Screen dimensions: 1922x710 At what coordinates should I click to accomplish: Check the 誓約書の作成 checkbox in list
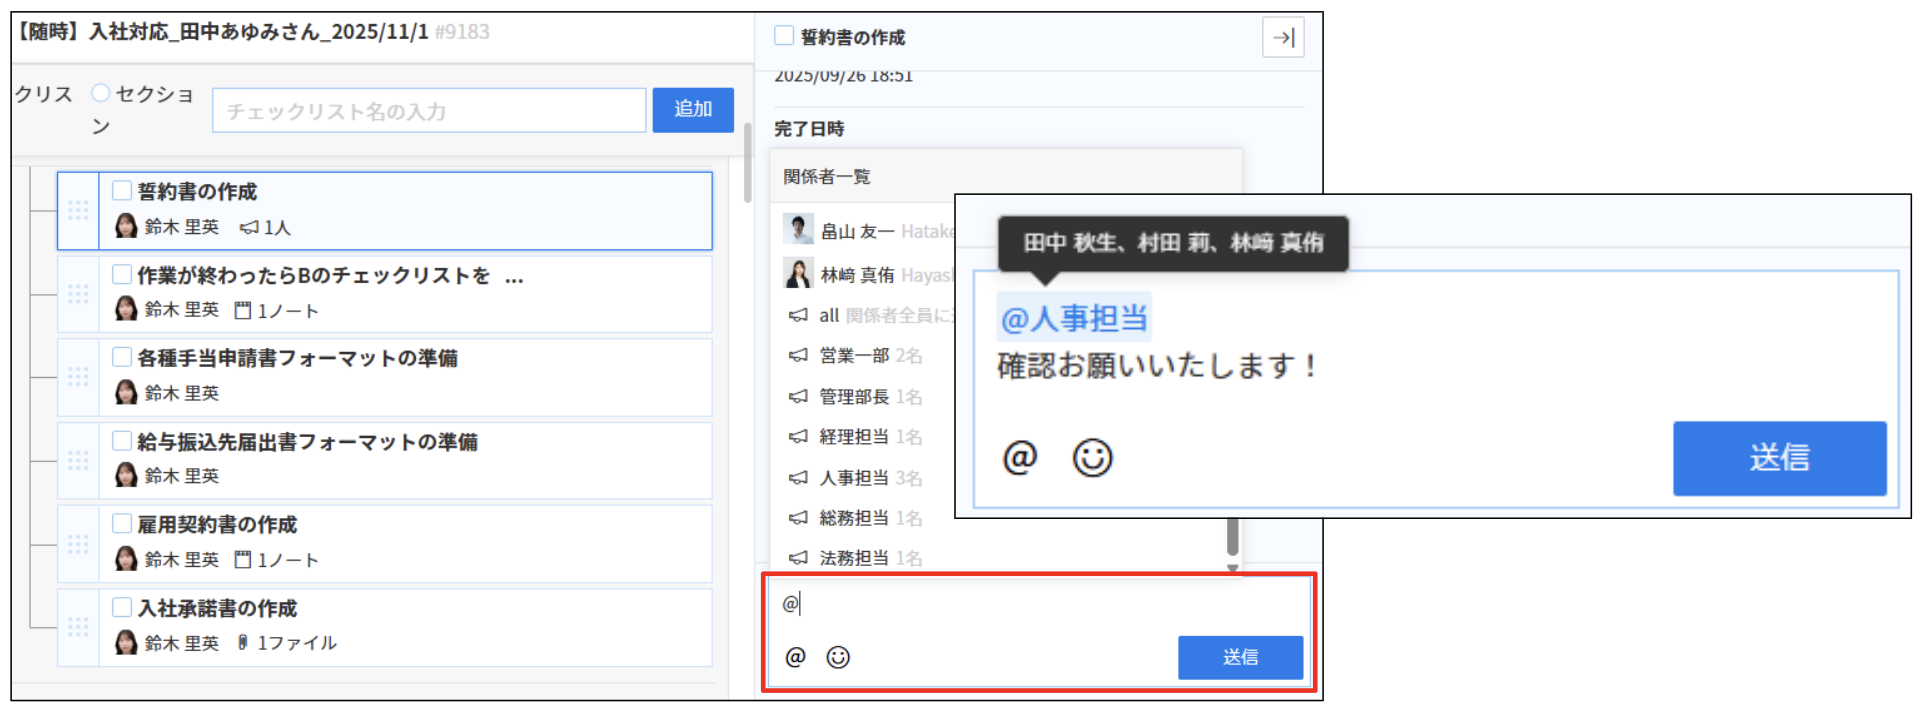coord(122,191)
